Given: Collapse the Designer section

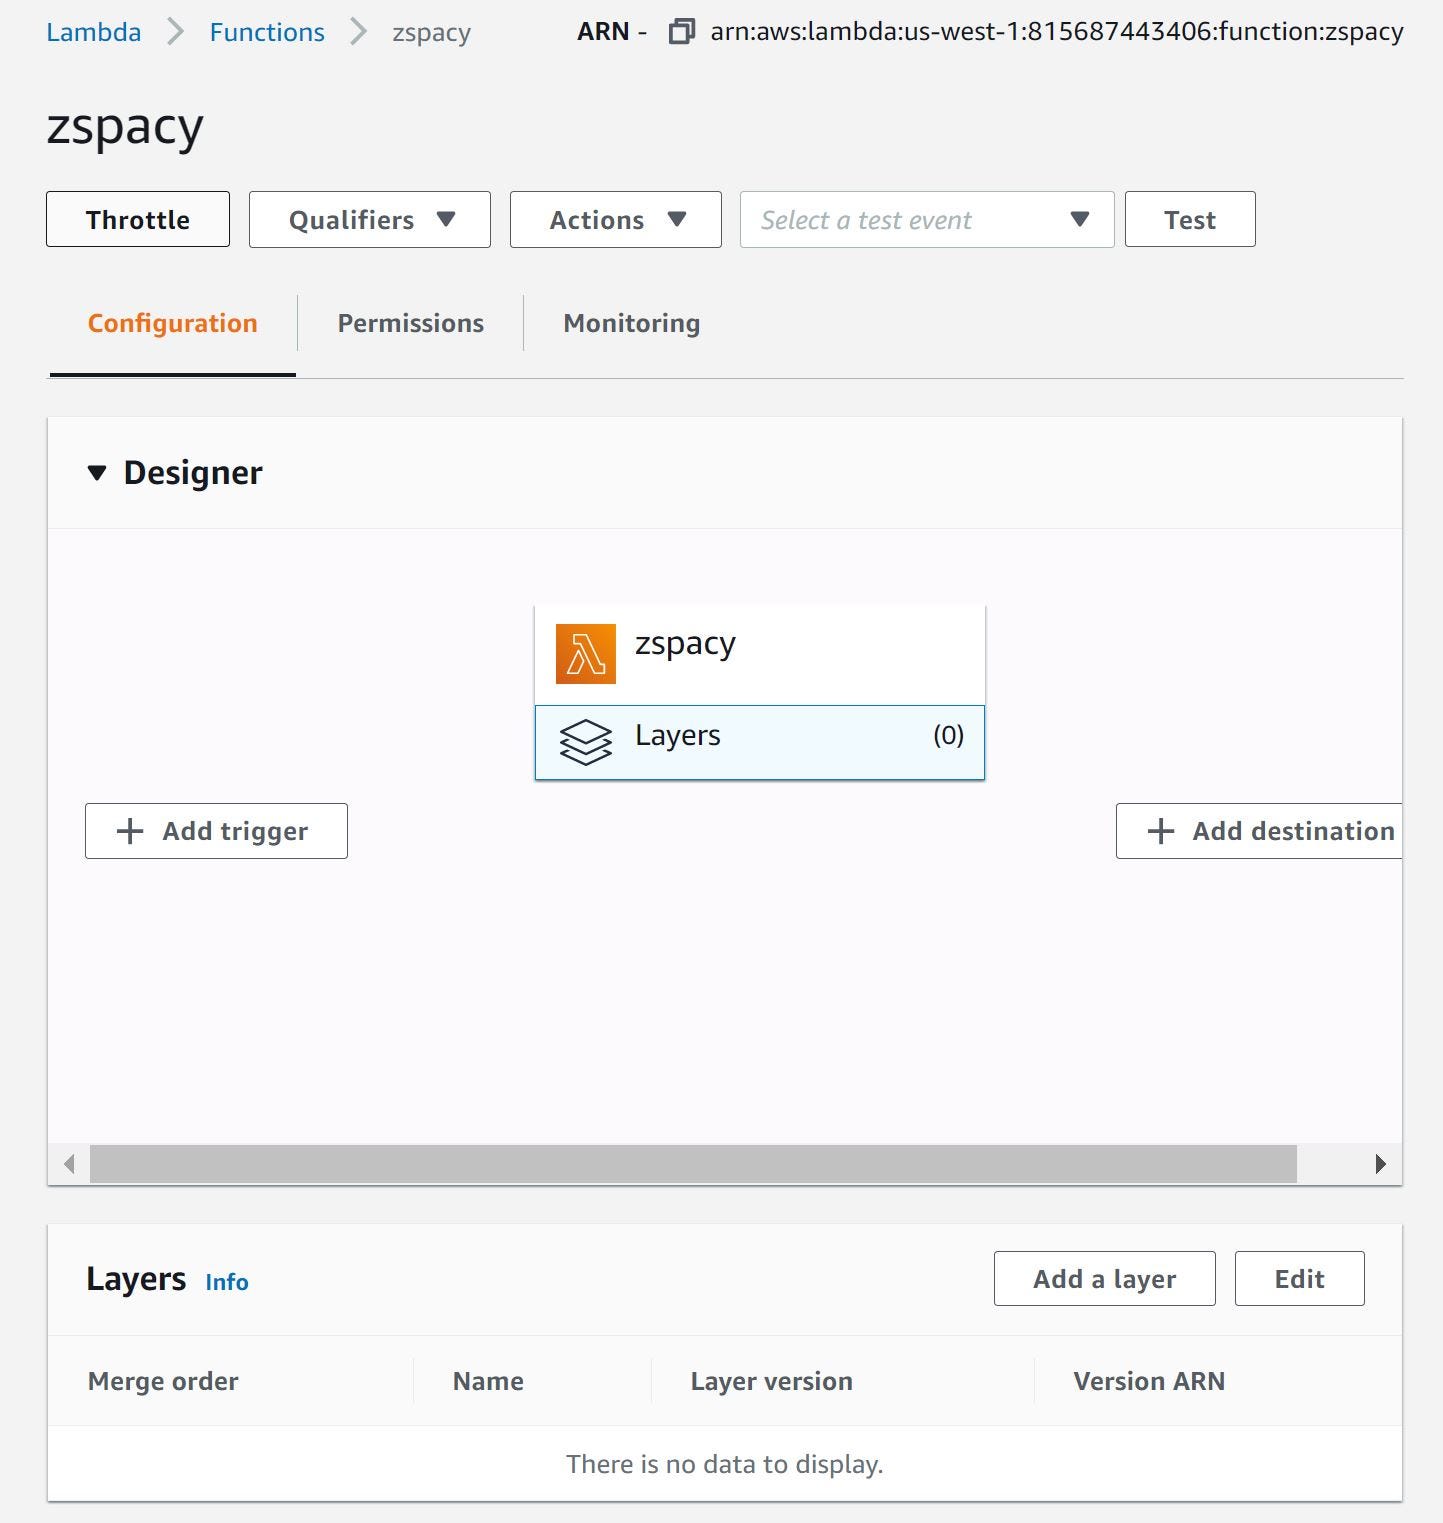Looking at the screenshot, I should tap(97, 473).
